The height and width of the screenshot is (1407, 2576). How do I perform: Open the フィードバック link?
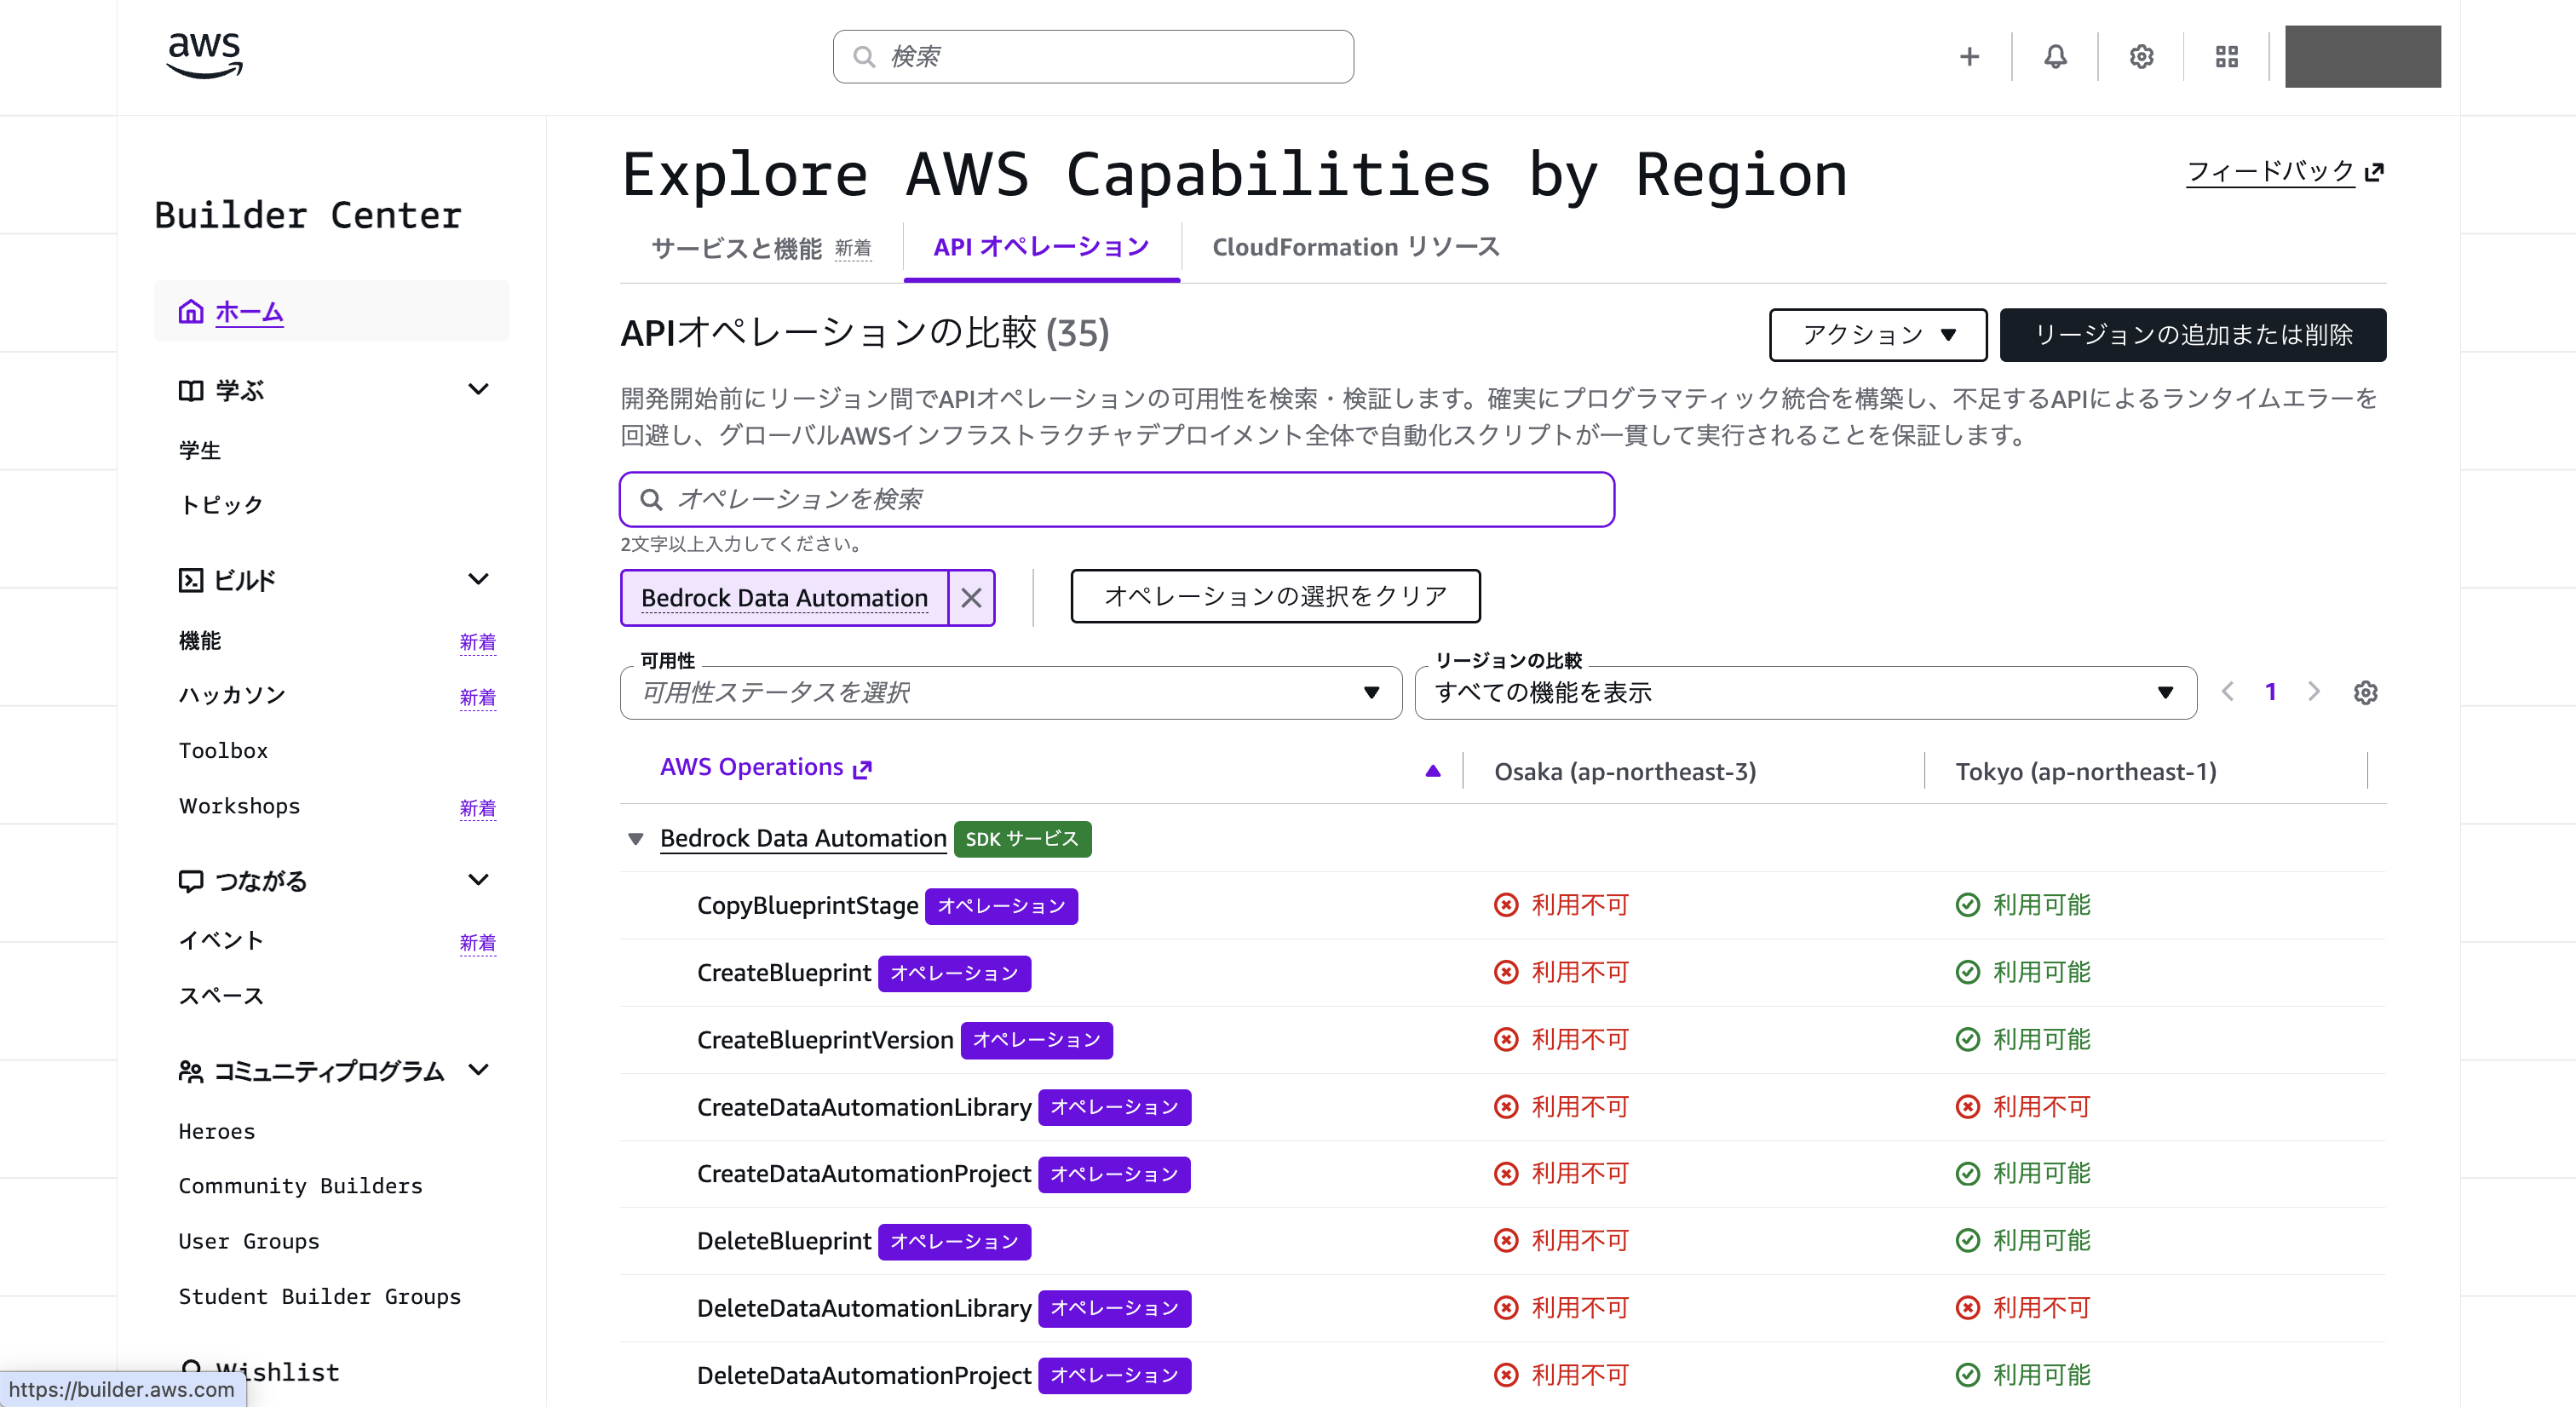(2284, 171)
